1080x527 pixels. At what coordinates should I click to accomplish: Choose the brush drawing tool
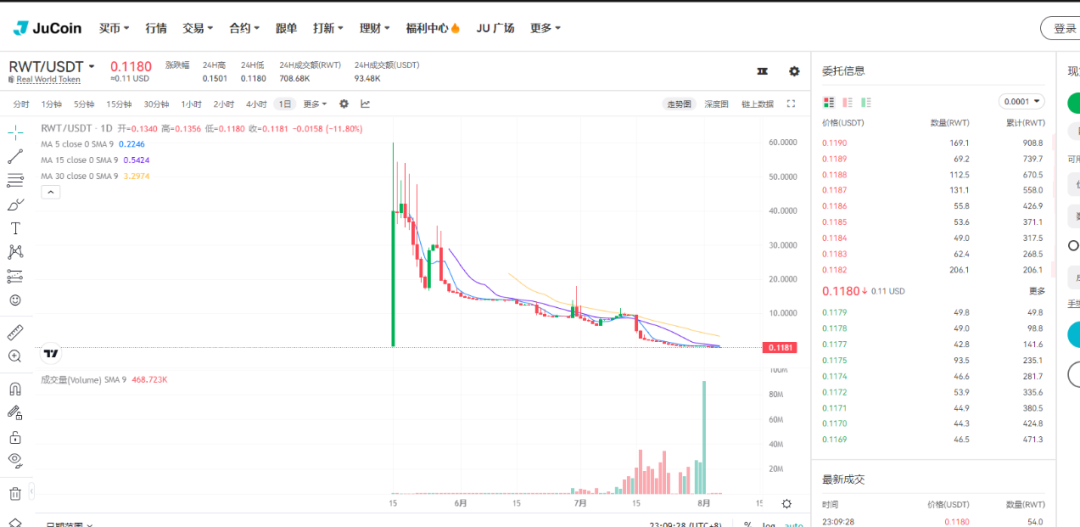click(15, 204)
